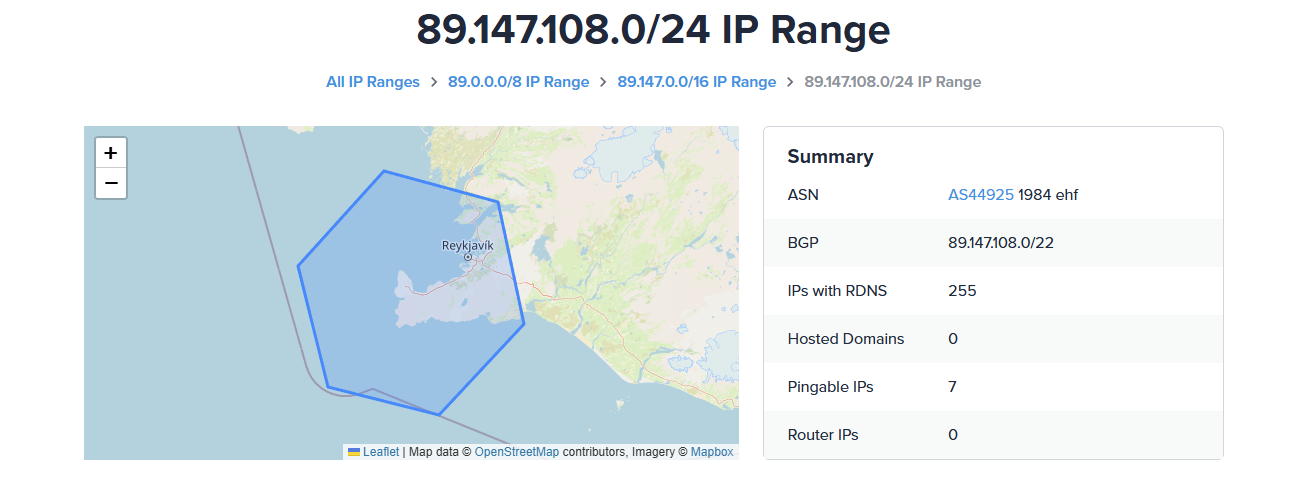
Task: Follow the Mapbox imagery link
Action: [x=711, y=452]
